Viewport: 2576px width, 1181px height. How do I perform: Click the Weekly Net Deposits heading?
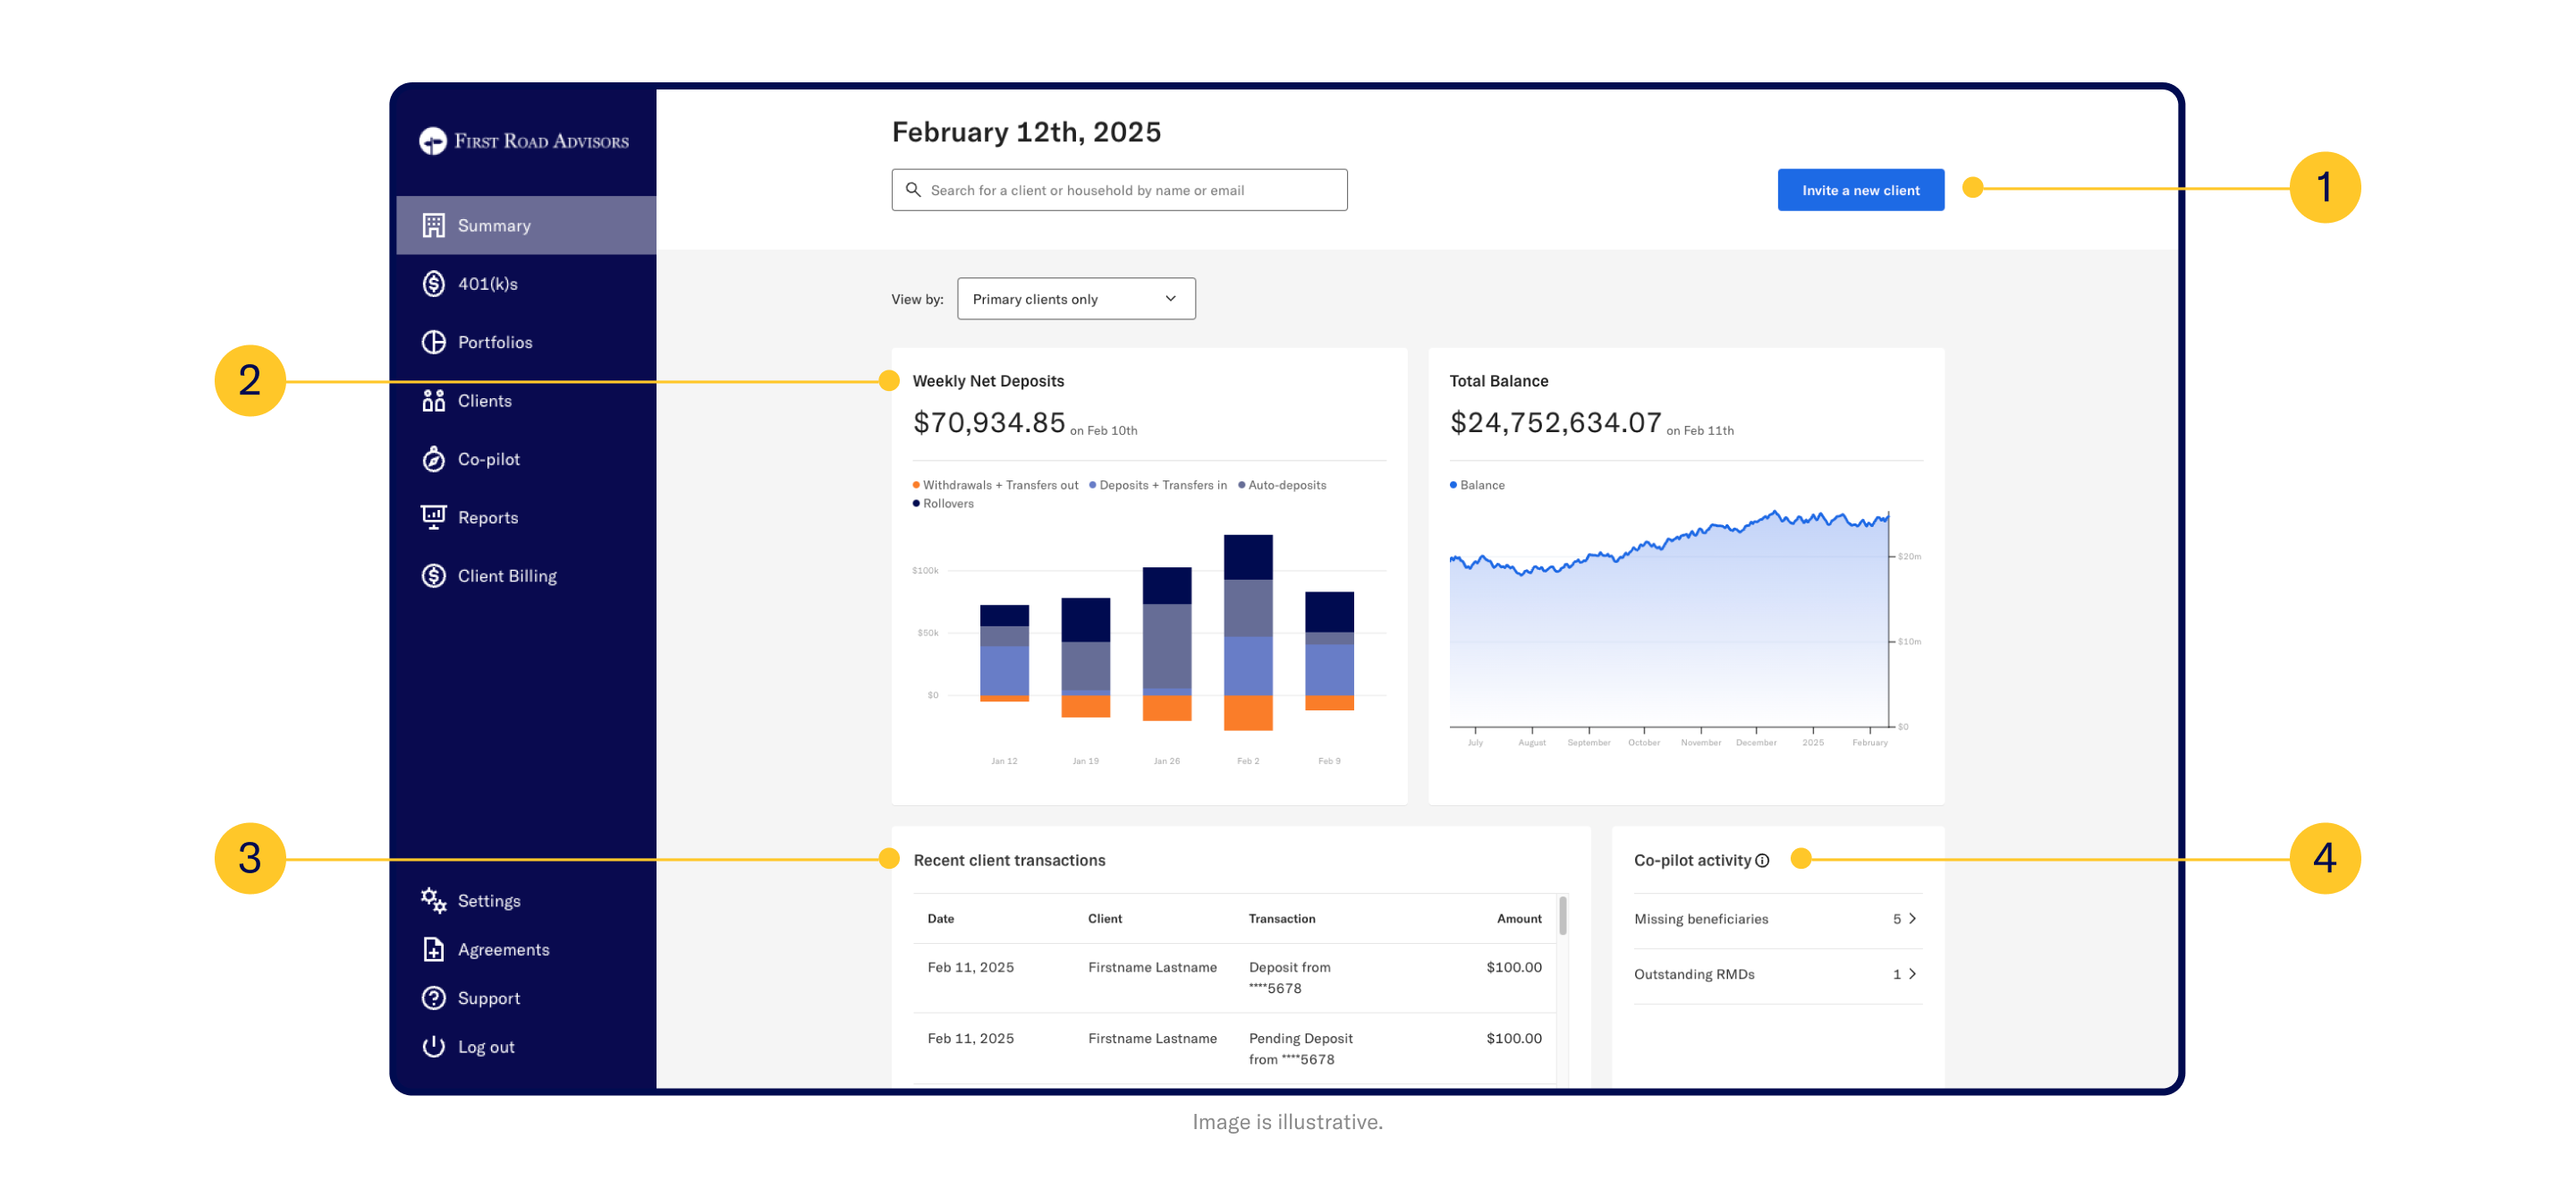pyautogui.click(x=988, y=381)
